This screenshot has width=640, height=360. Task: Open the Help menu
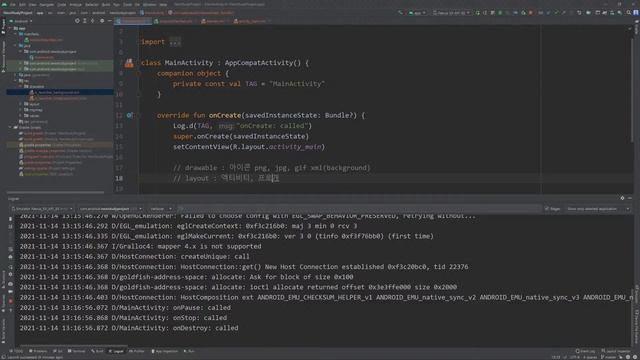pyautogui.click(x=163, y=4)
